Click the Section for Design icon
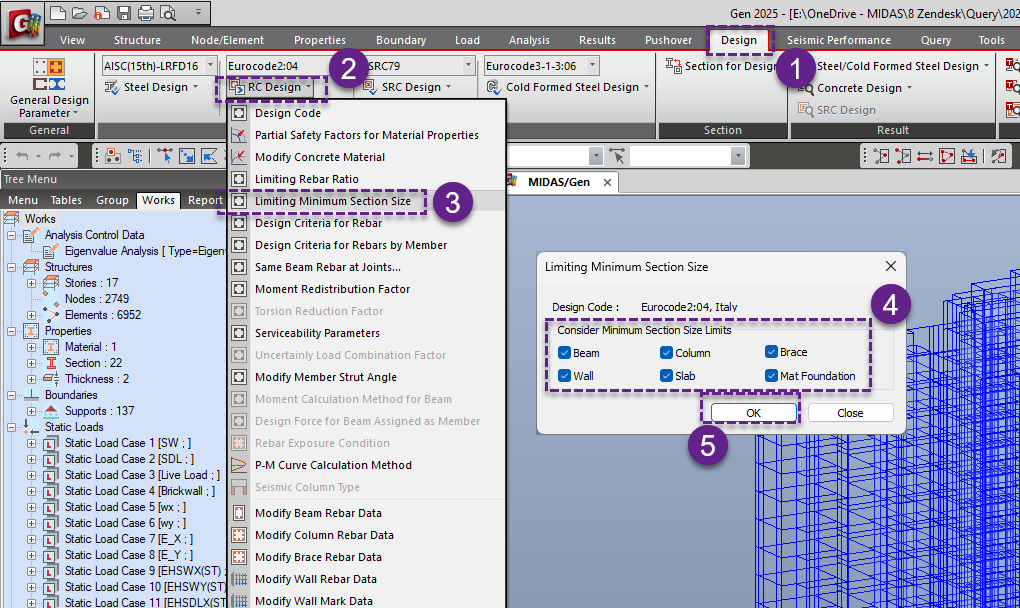The width and height of the screenshot is (1020, 608). (x=673, y=65)
